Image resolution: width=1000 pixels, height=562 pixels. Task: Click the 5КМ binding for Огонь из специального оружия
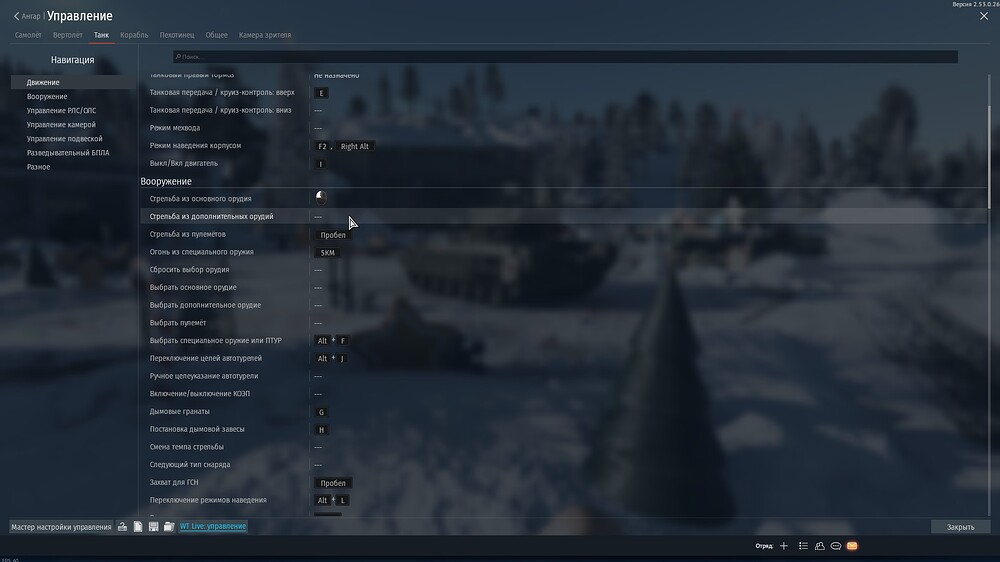pyautogui.click(x=327, y=253)
